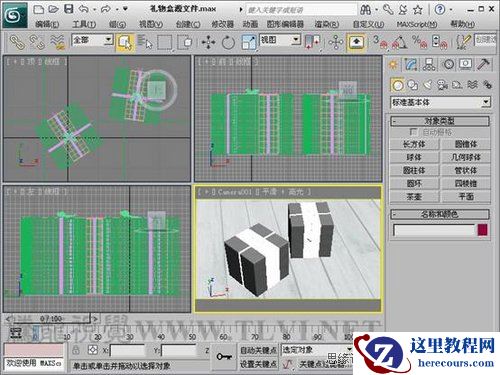The height and width of the screenshot is (375, 500).
Task: Select the Select and Rotate circular tool
Action: point(228,43)
